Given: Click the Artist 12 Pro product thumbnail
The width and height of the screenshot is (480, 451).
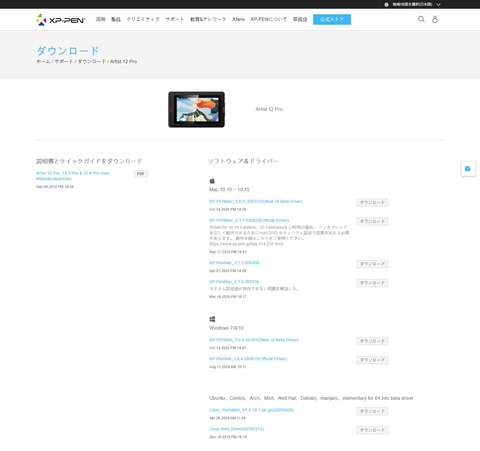Looking at the screenshot, I should (196, 109).
